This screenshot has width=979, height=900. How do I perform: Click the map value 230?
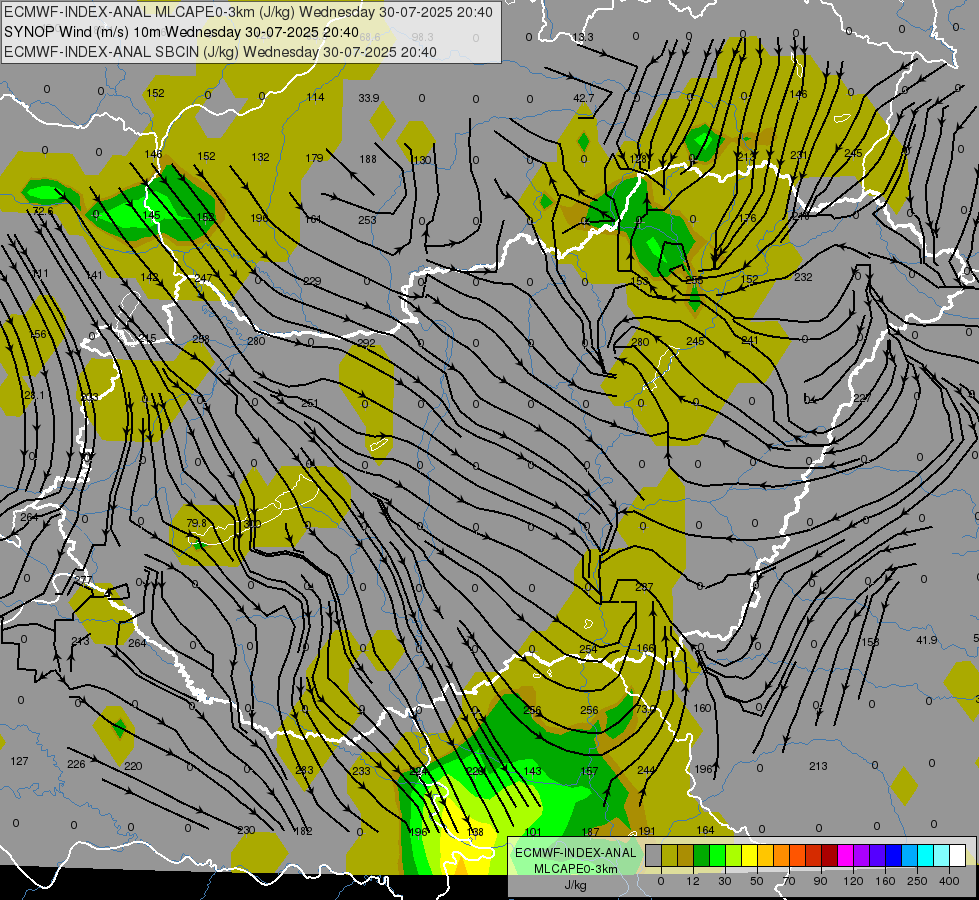246,830
